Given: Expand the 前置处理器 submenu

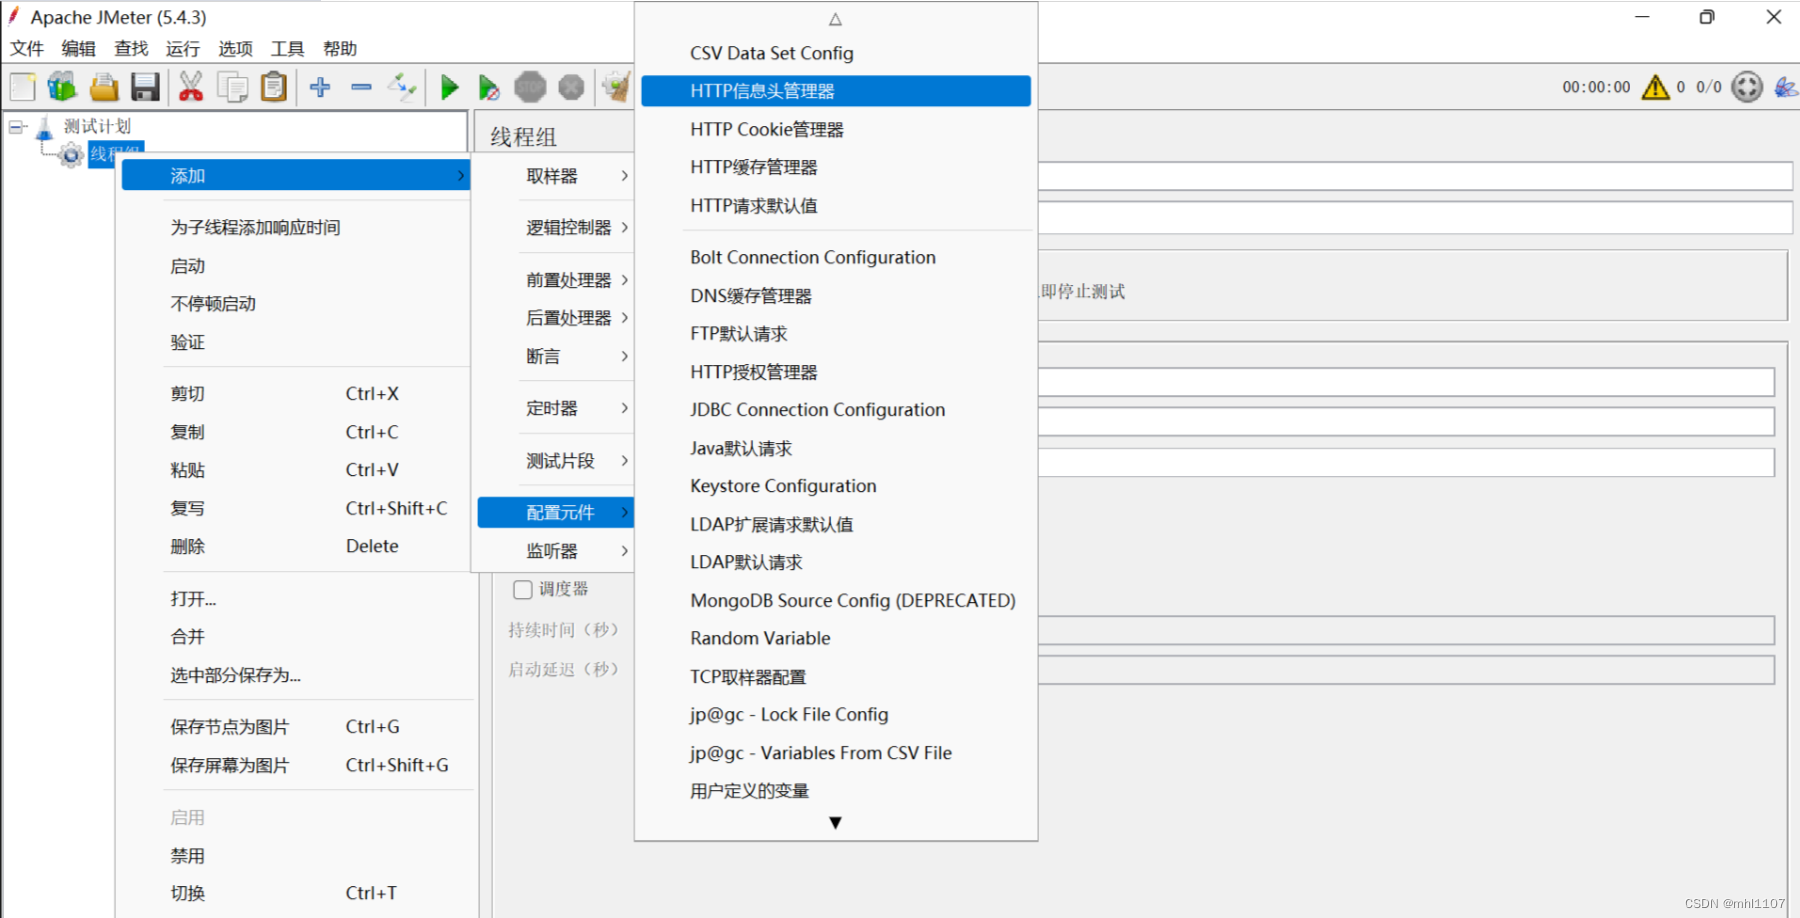Looking at the screenshot, I should point(555,280).
